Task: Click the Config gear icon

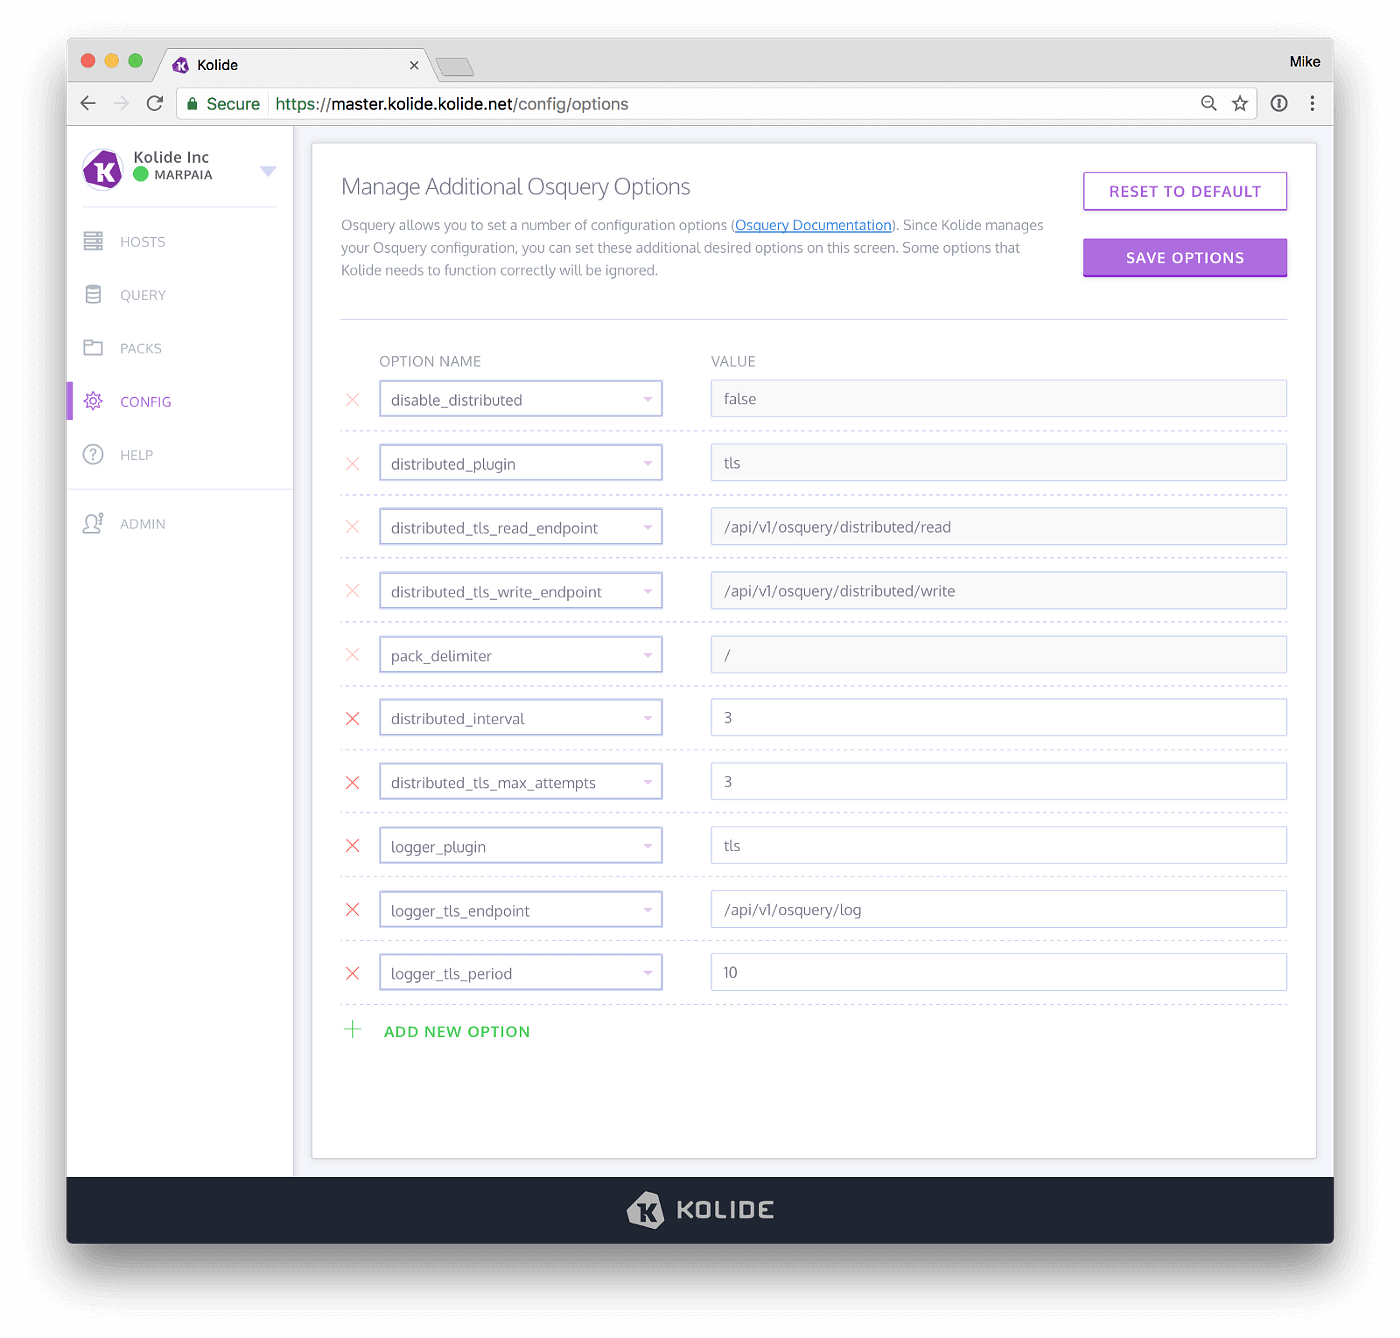Action: click(x=93, y=400)
